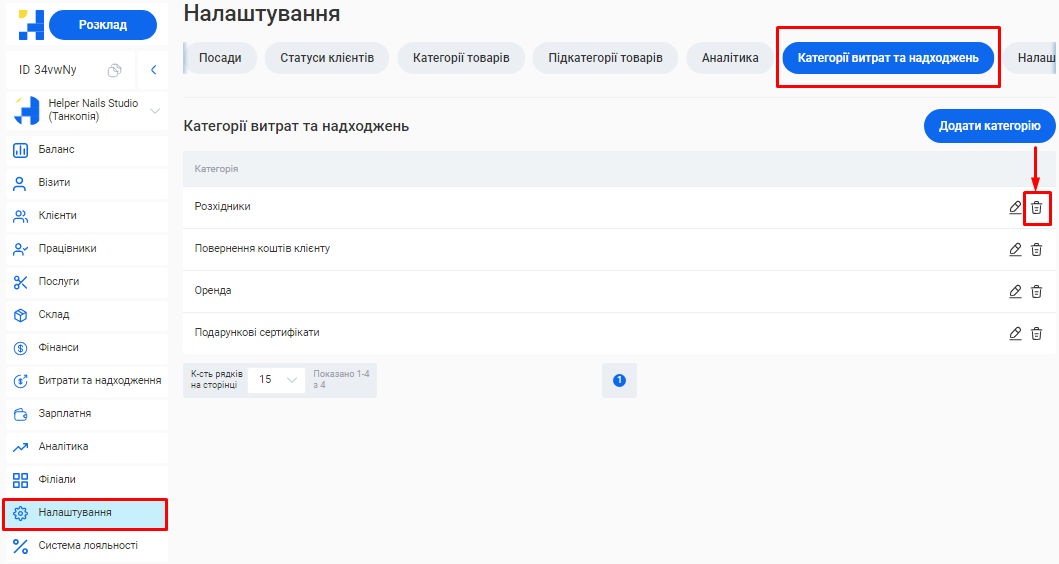The height and width of the screenshot is (564, 1059).
Task: Go to Система лояльності menu item
Action: tap(88, 546)
